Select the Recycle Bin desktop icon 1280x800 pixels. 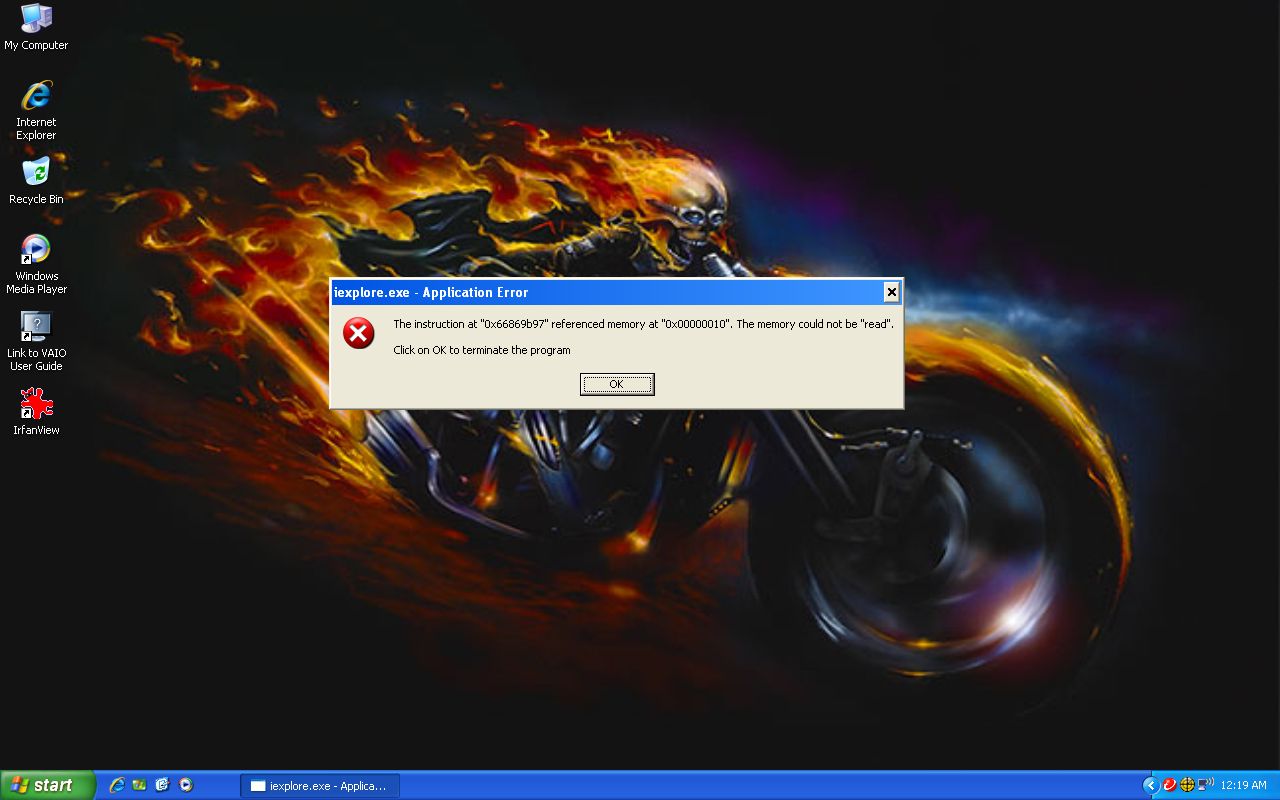tap(36, 180)
